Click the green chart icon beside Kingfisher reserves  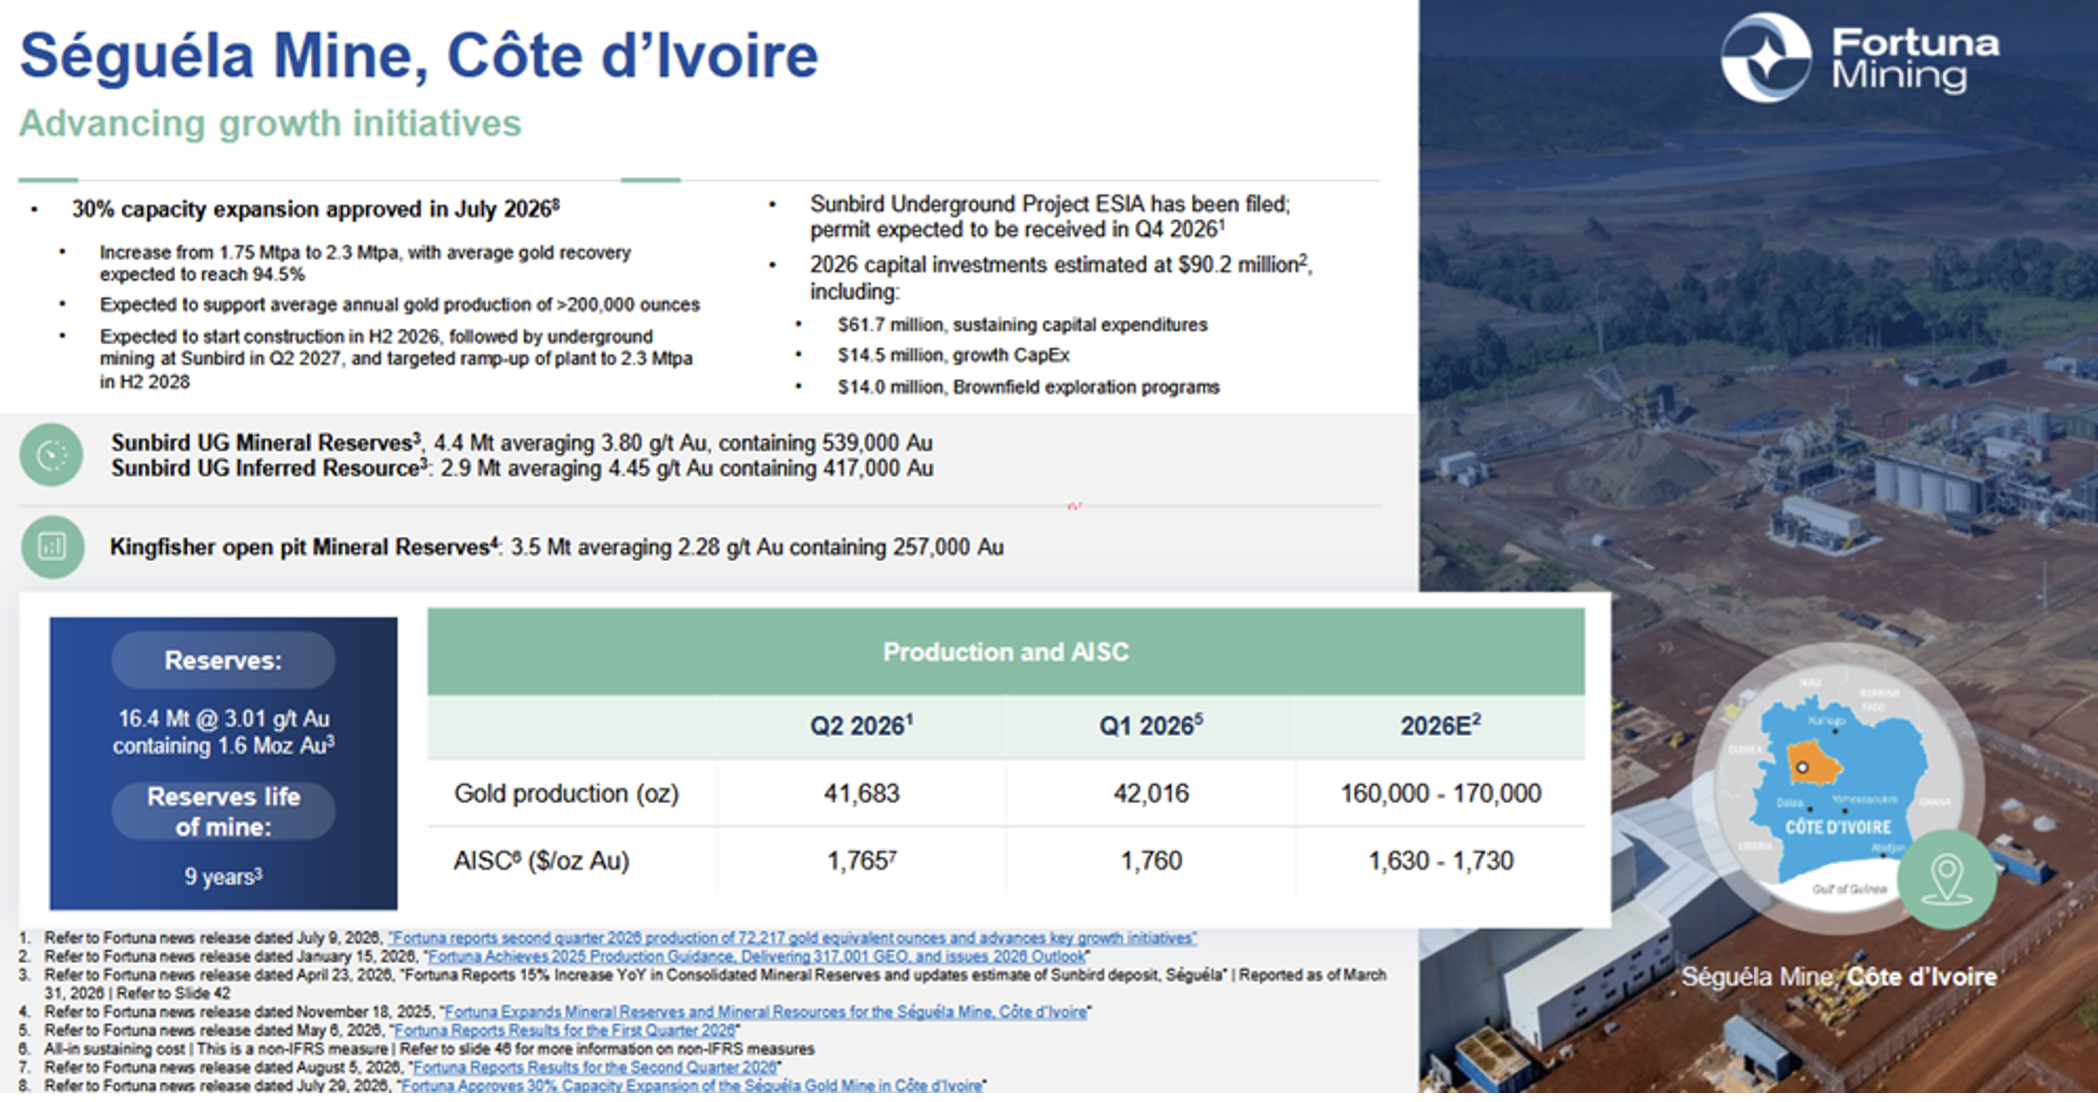pyautogui.click(x=52, y=546)
